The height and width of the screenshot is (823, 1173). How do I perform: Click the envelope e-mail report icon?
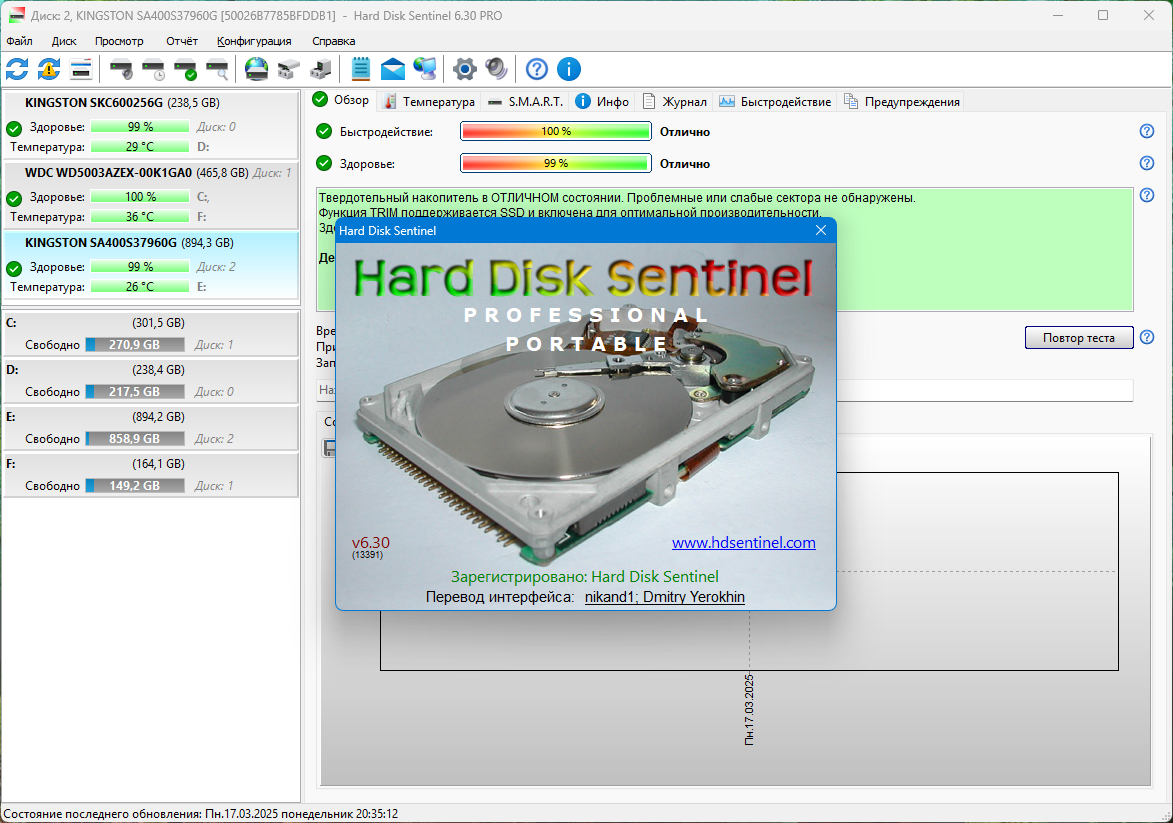(x=393, y=70)
